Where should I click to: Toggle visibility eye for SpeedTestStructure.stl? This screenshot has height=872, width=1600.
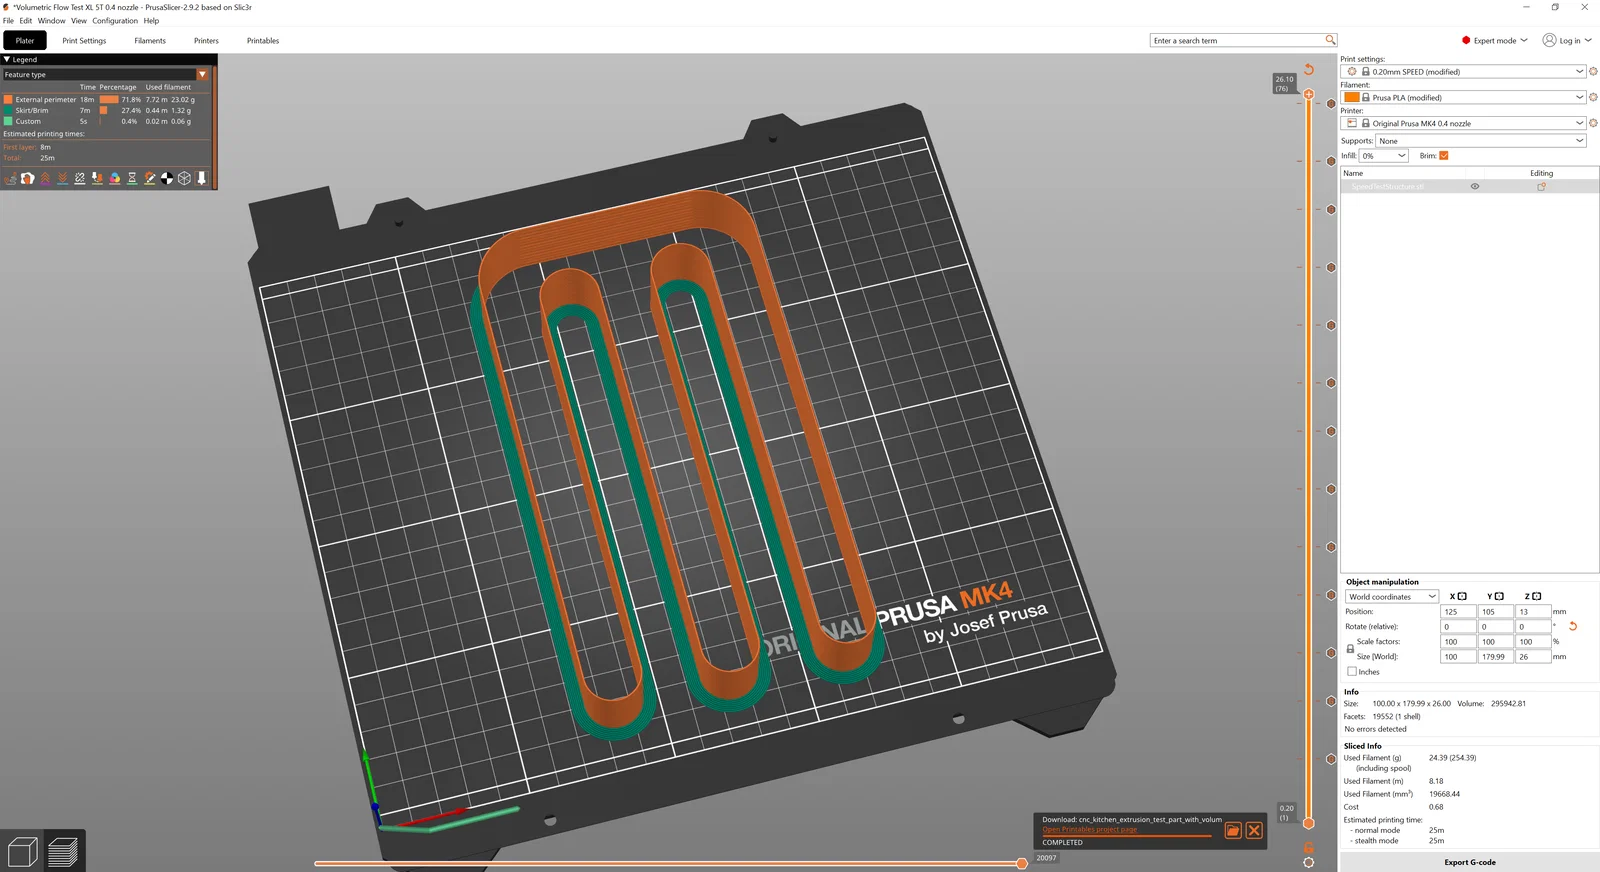click(x=1474, y=187)
